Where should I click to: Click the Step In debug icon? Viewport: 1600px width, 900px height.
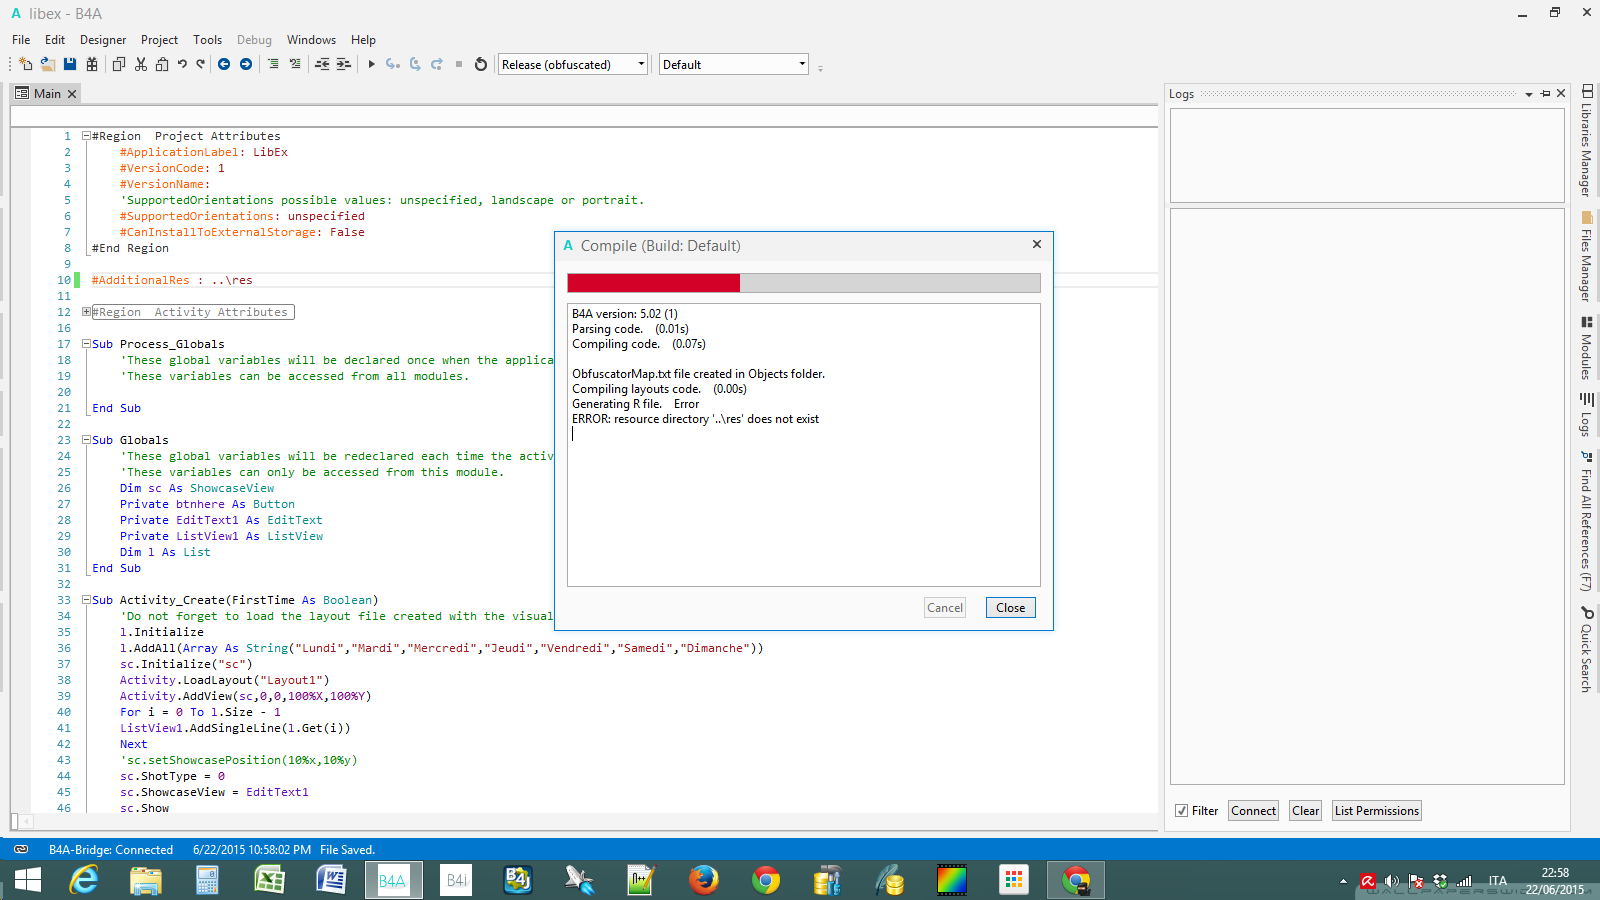[x=393, y=64]
